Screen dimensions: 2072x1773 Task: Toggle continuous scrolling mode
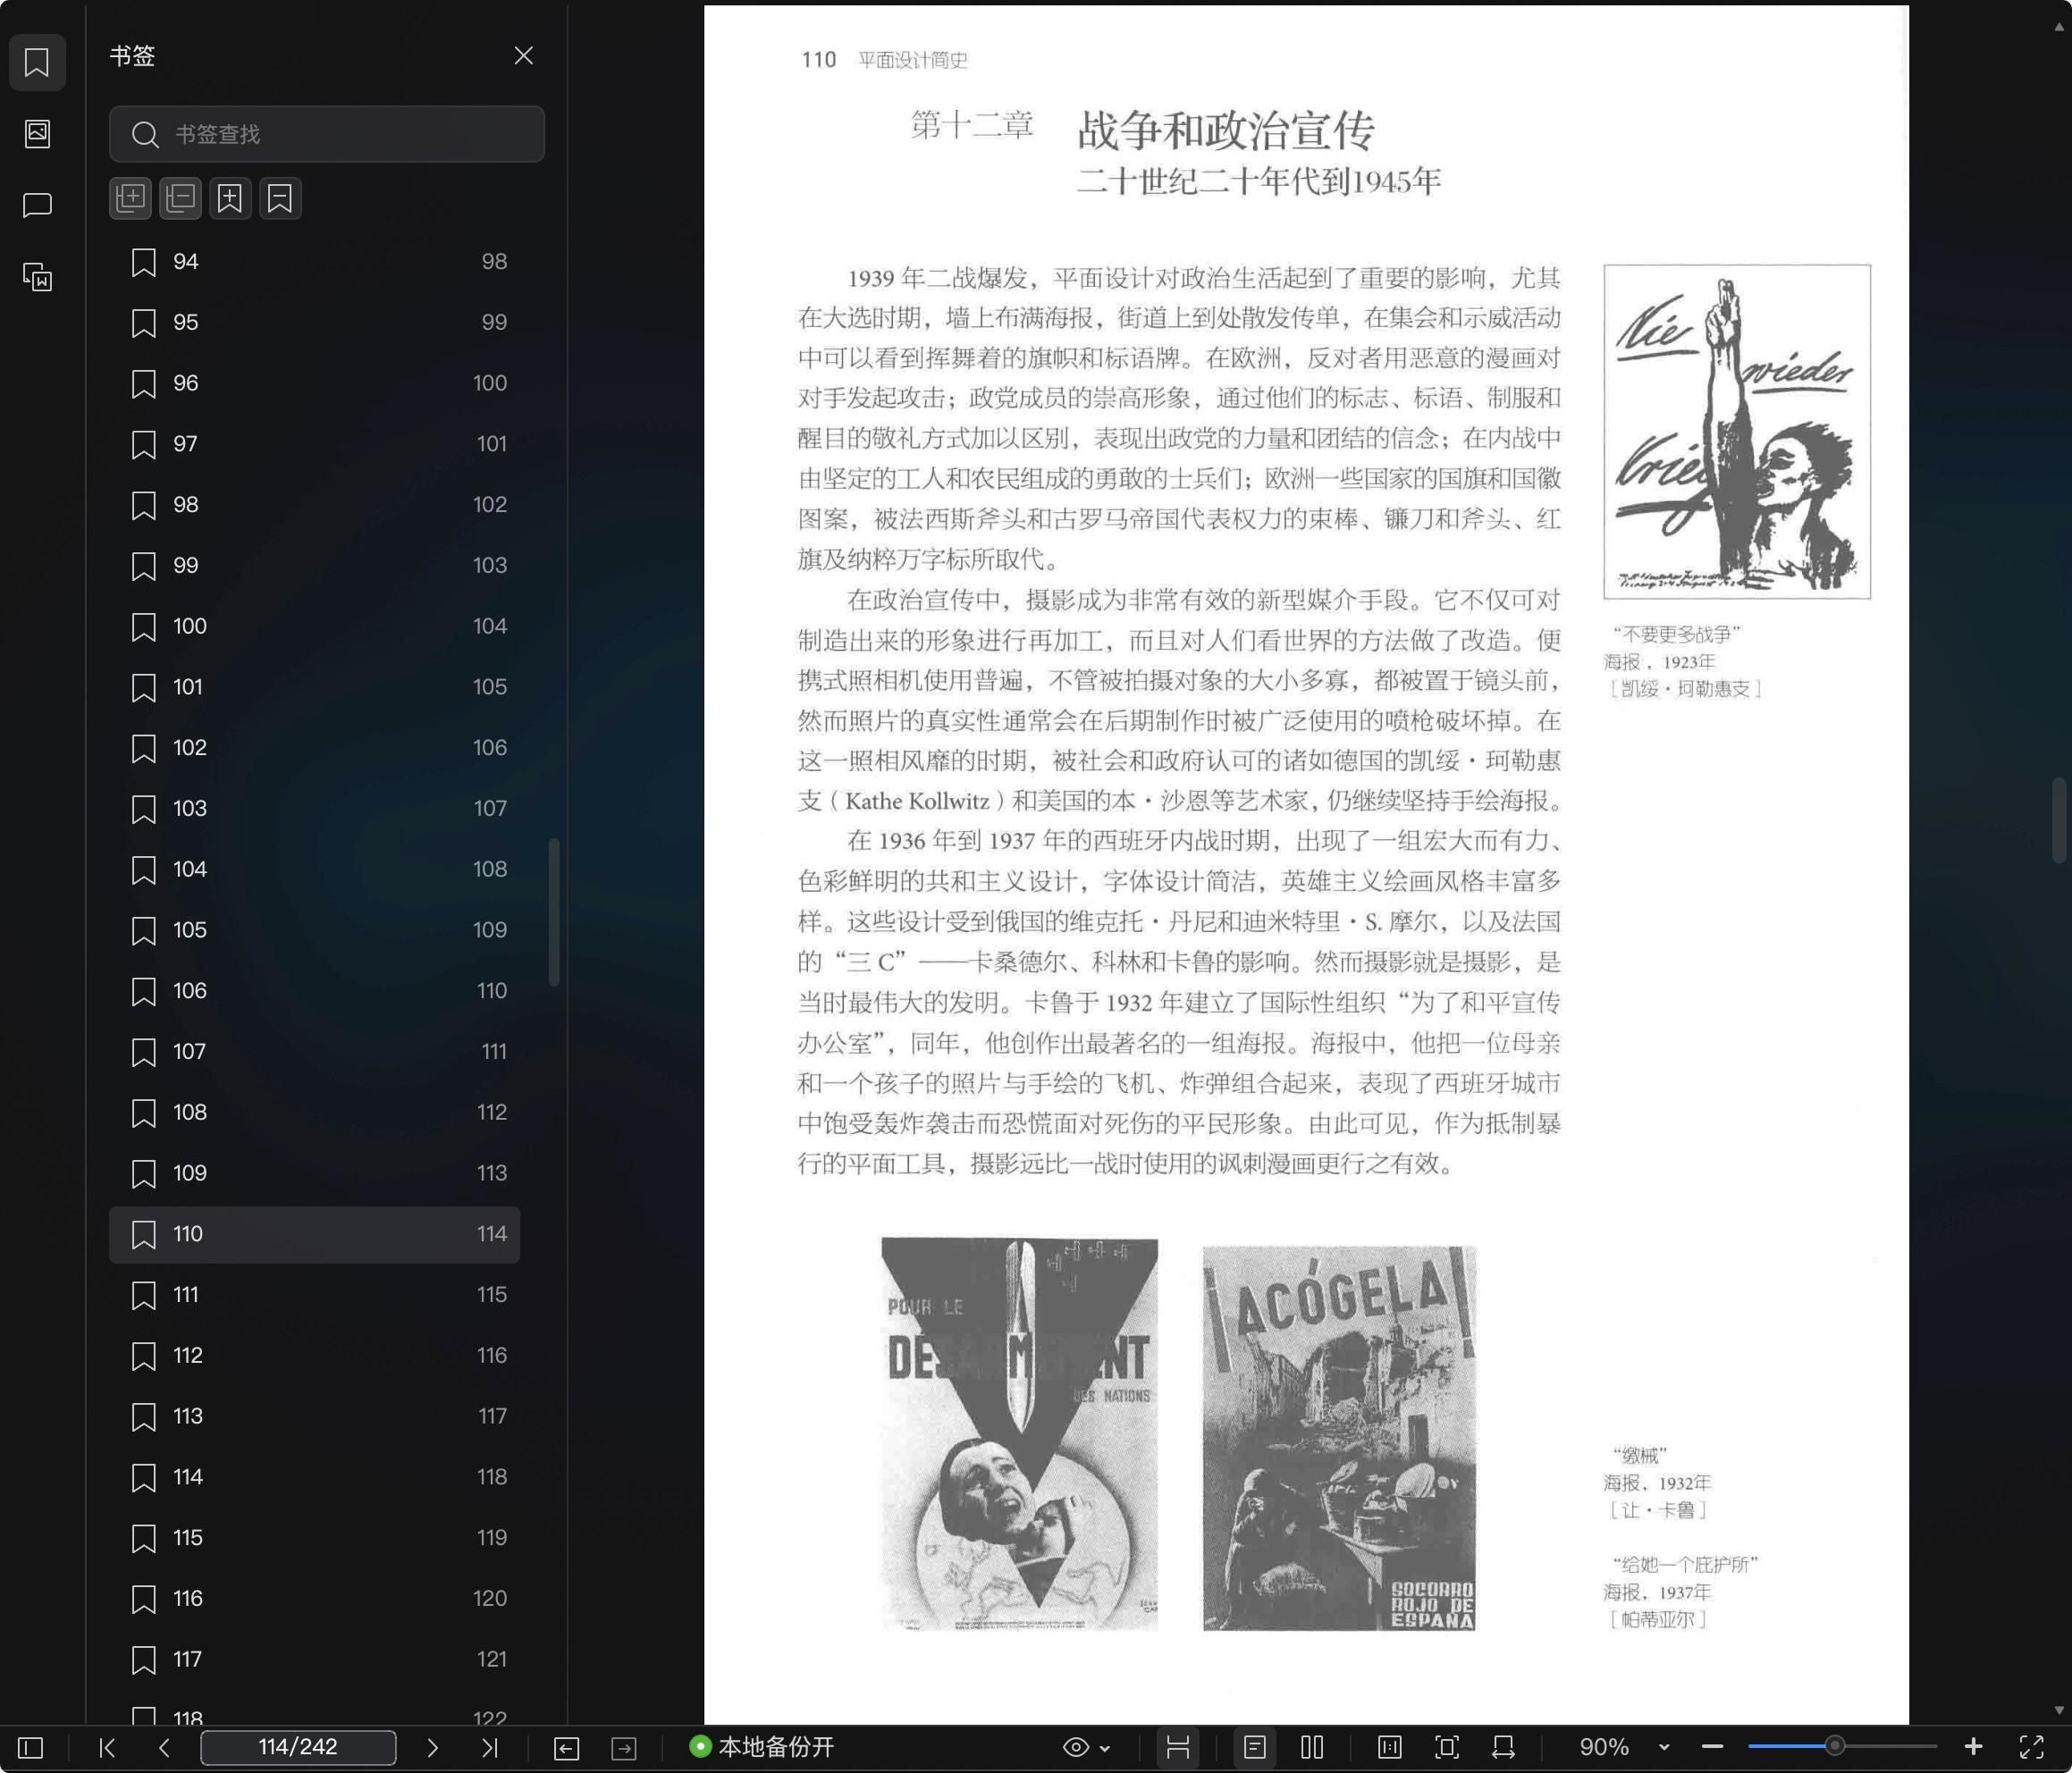pos(1178,1747)
